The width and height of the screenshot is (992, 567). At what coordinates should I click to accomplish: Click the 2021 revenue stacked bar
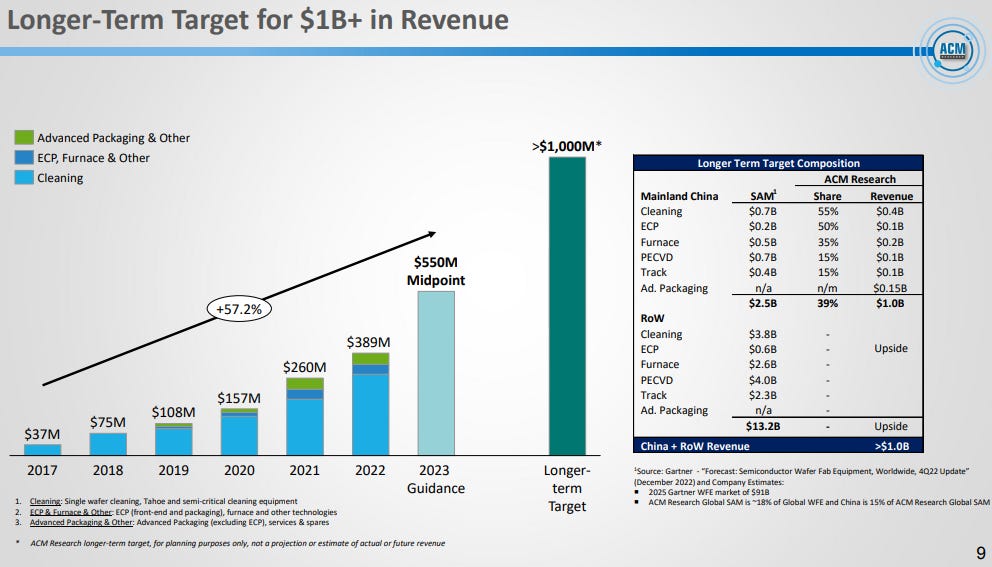[x=305, y=416]
